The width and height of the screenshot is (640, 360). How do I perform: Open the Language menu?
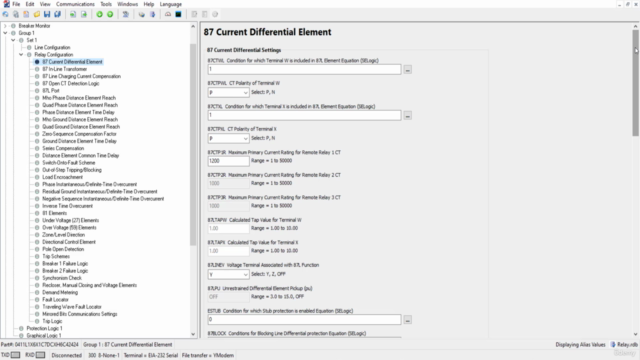[171, 4]
